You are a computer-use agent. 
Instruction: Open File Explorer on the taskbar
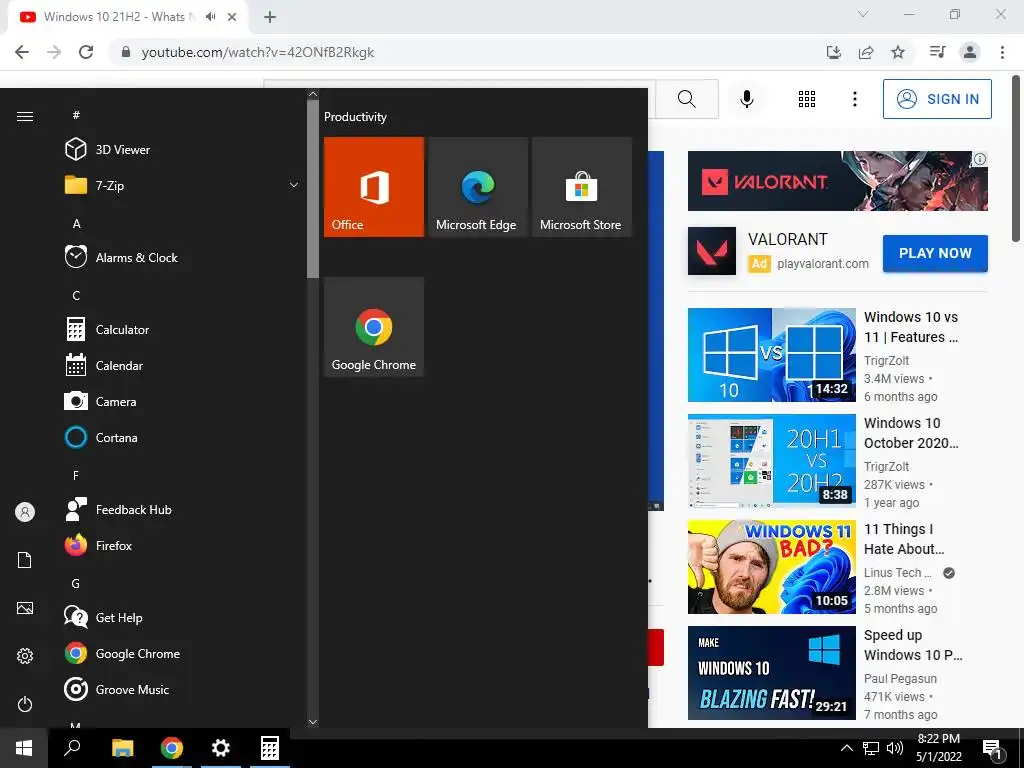click(x=122, y=748)
